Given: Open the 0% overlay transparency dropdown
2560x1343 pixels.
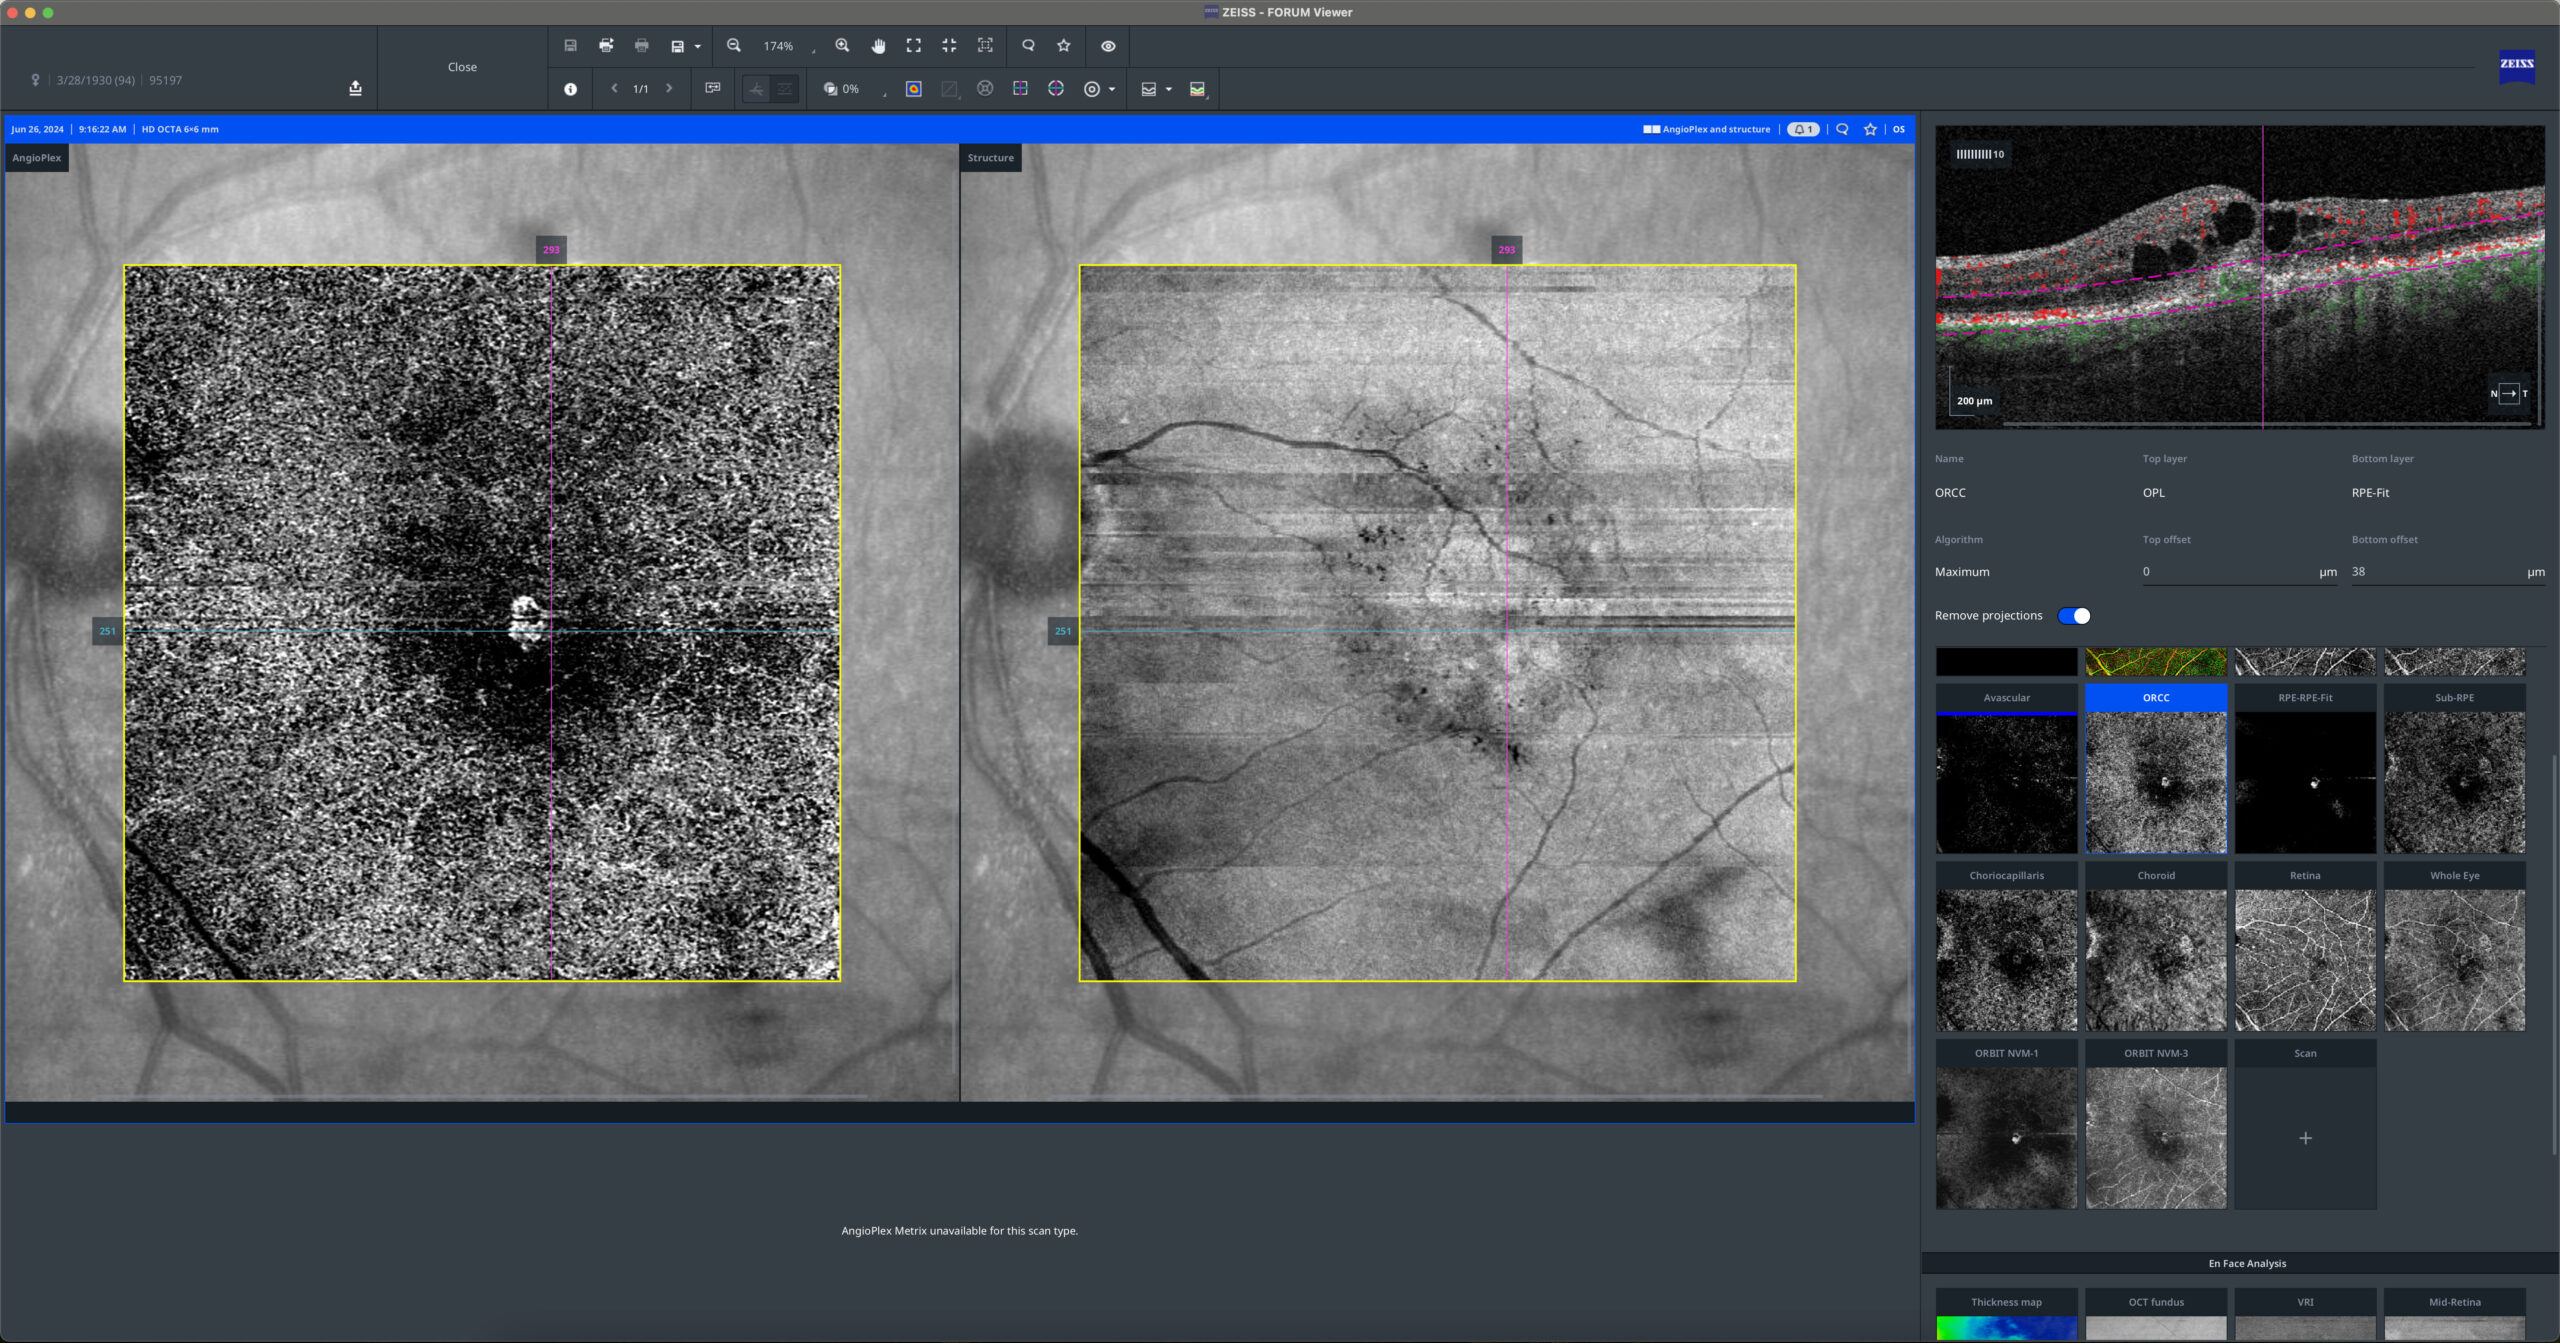Looking at the screenshot, I should [x=856, y=89].
